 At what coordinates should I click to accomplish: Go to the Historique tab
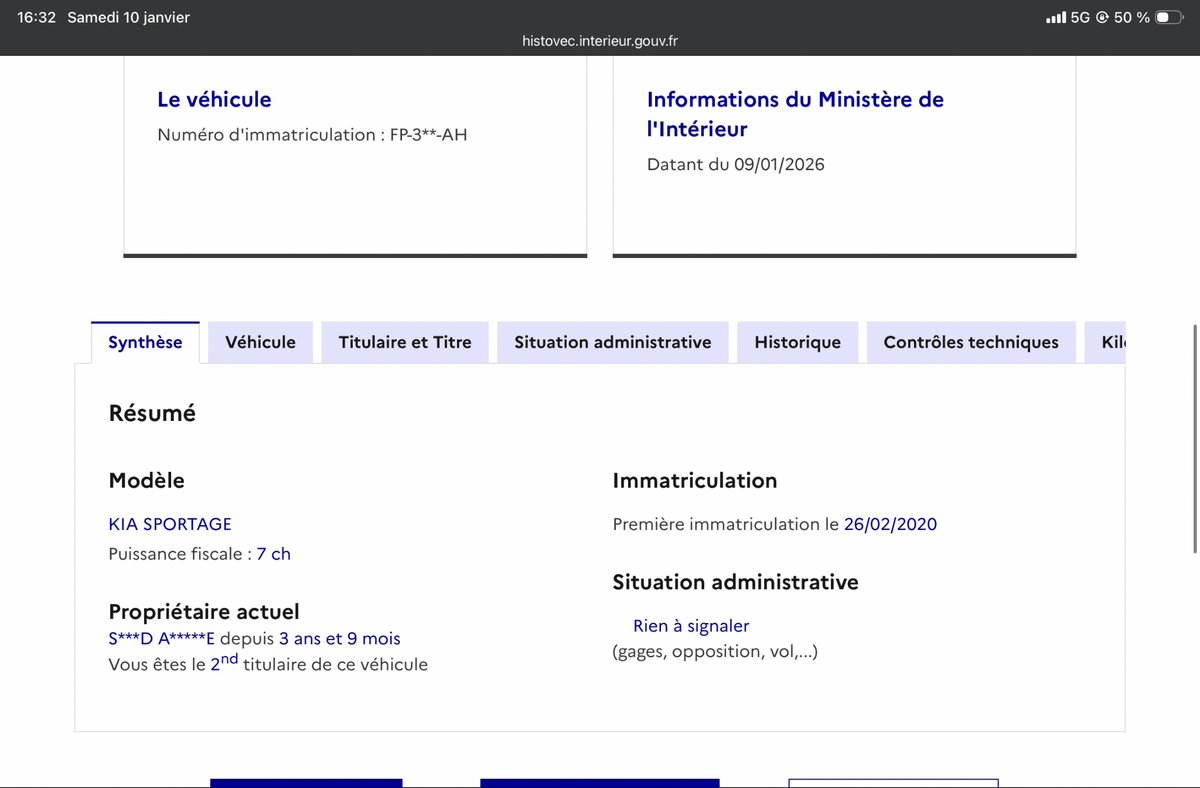797,342
